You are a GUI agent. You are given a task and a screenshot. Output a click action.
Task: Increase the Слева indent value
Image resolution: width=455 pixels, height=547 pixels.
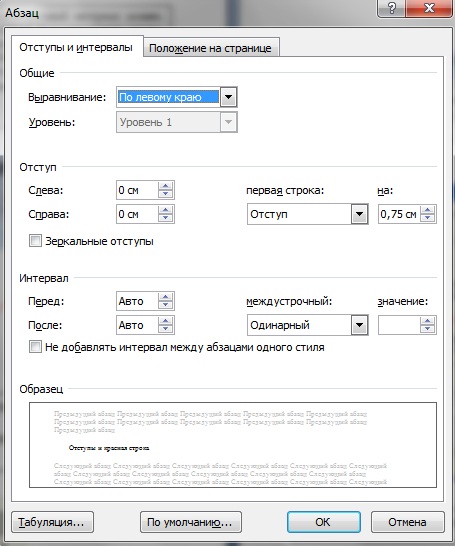tap(165, 186)
